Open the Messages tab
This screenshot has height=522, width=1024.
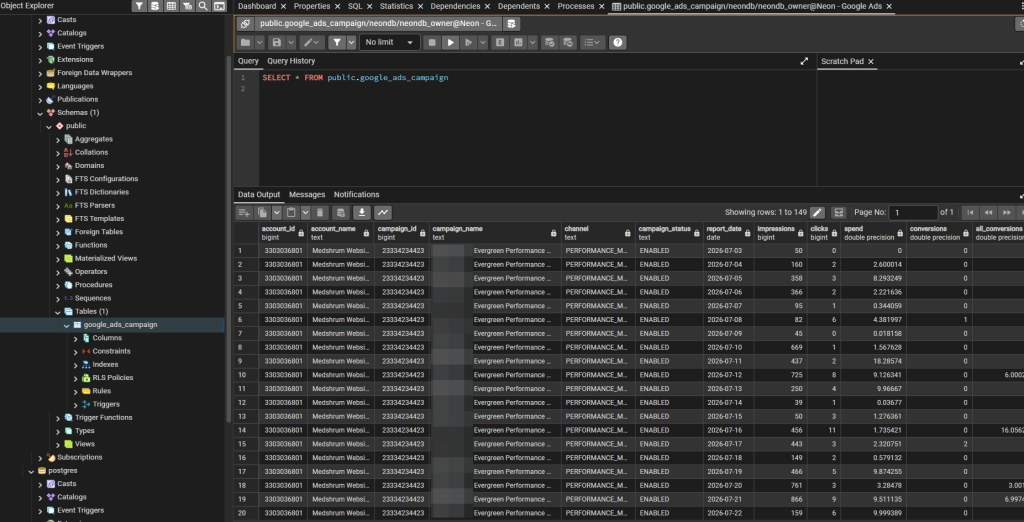[307, 195]
